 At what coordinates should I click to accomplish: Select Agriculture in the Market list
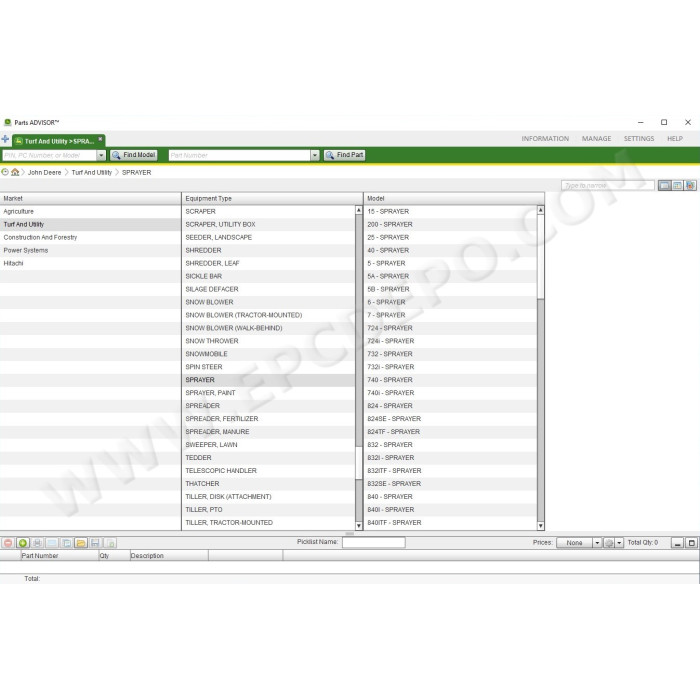90,212
